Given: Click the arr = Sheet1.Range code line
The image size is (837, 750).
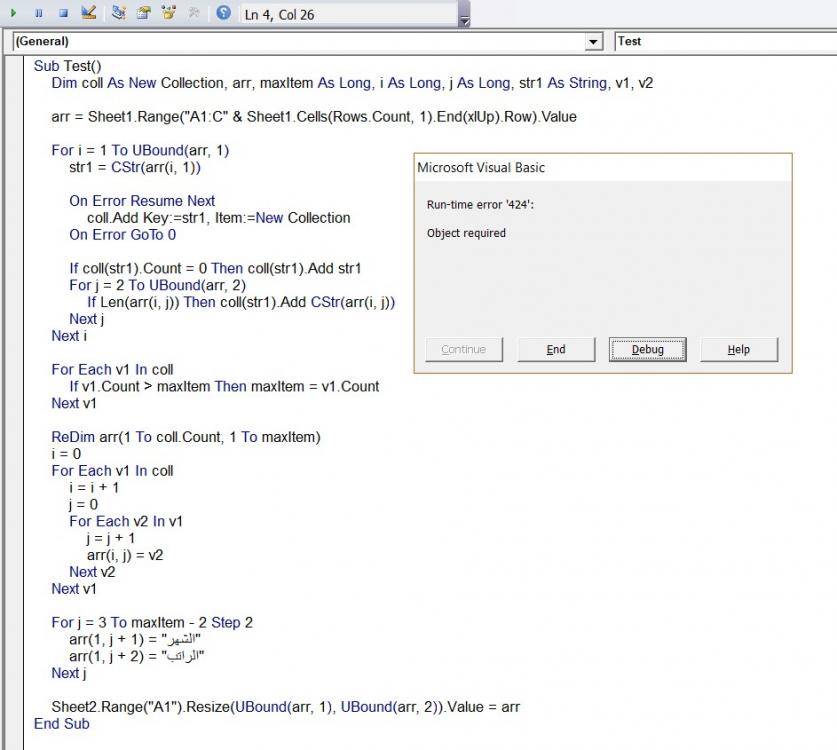Looking at the screenshot, I should [x=314, y=117].
